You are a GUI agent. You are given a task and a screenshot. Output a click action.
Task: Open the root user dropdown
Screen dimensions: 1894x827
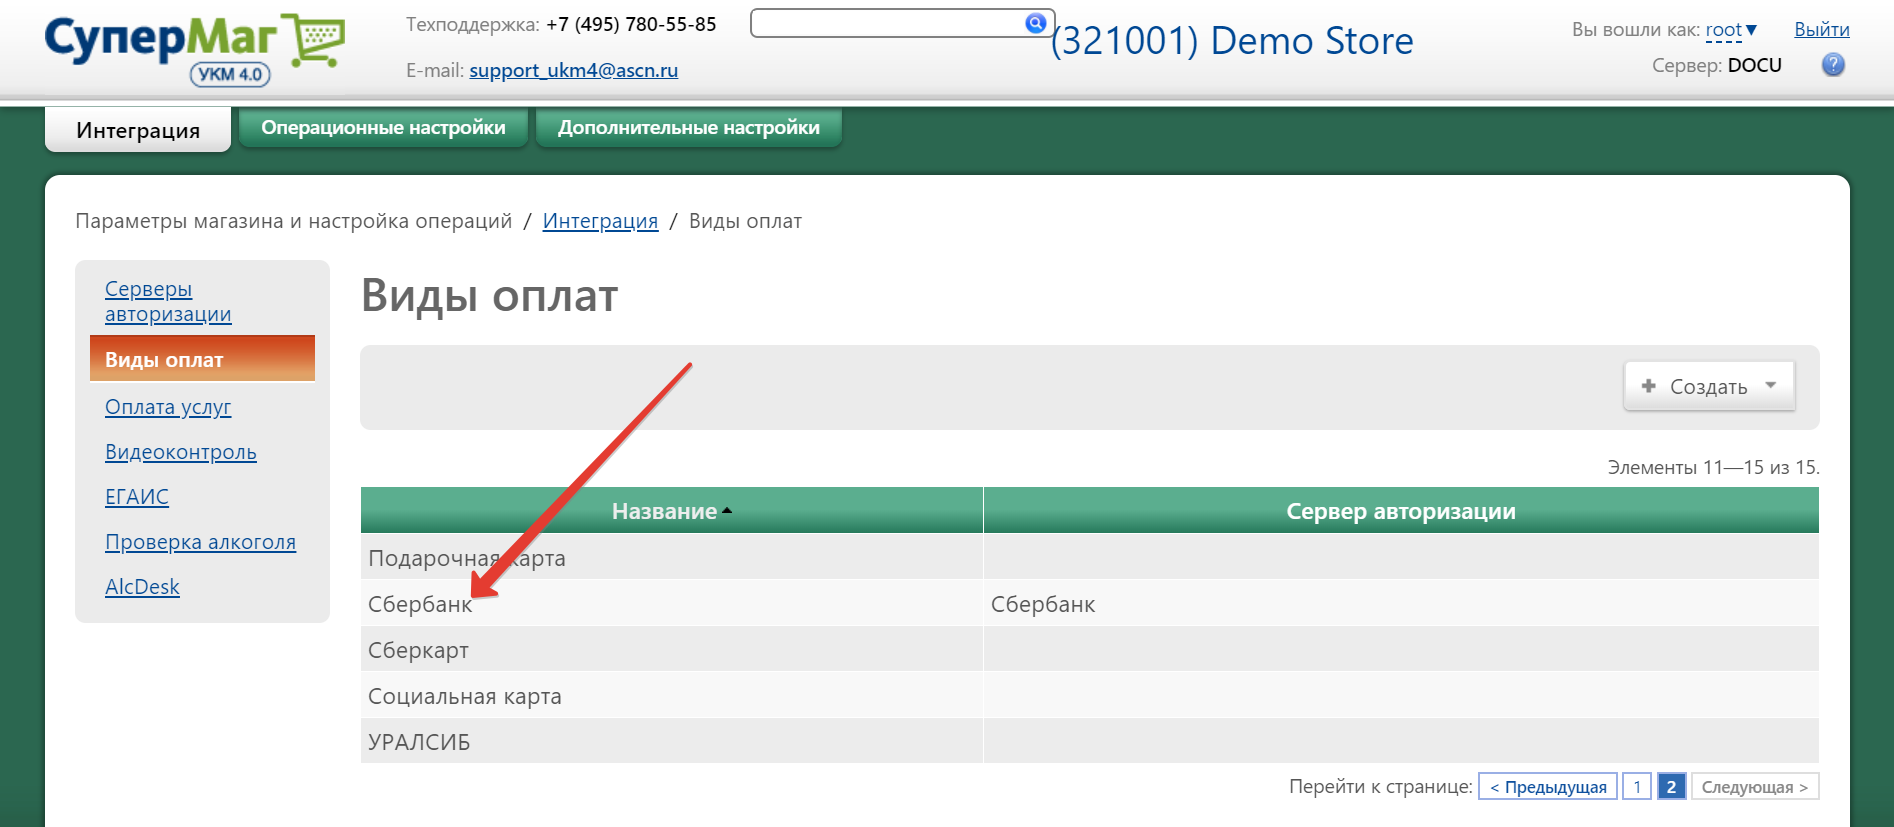coord(1731,30)
